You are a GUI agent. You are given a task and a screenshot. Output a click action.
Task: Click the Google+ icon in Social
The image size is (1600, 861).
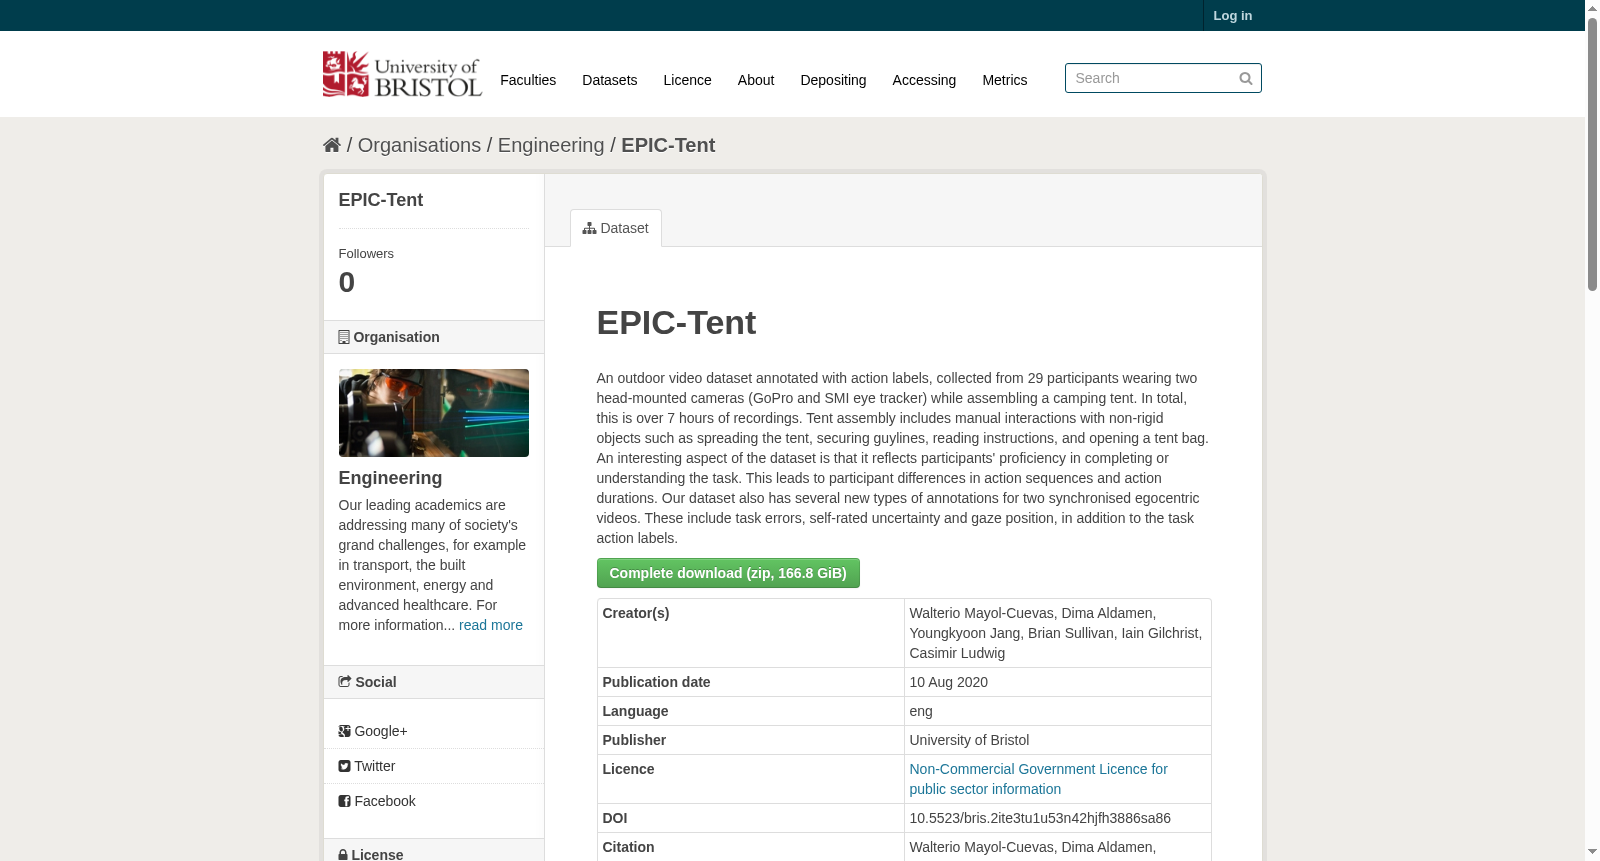[344, 731]
